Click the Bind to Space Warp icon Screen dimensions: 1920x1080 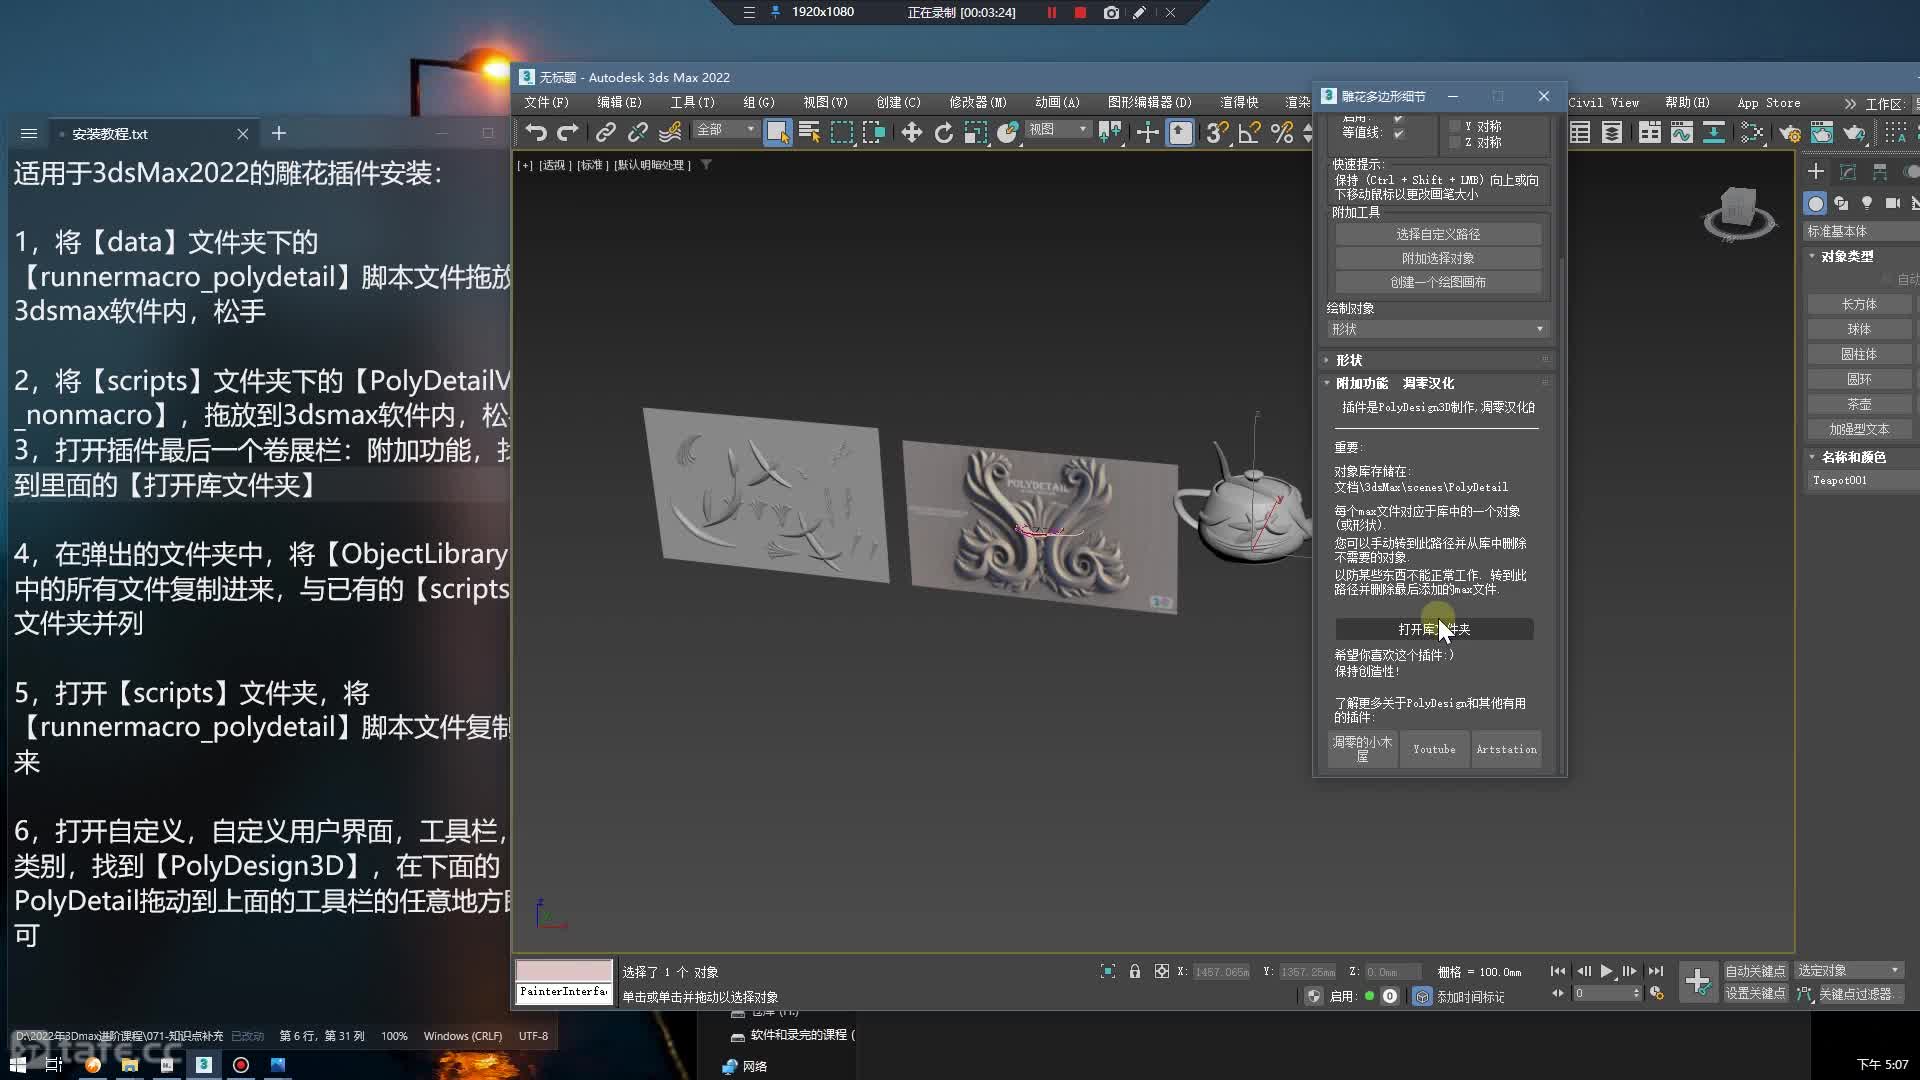tap(670, 132)
